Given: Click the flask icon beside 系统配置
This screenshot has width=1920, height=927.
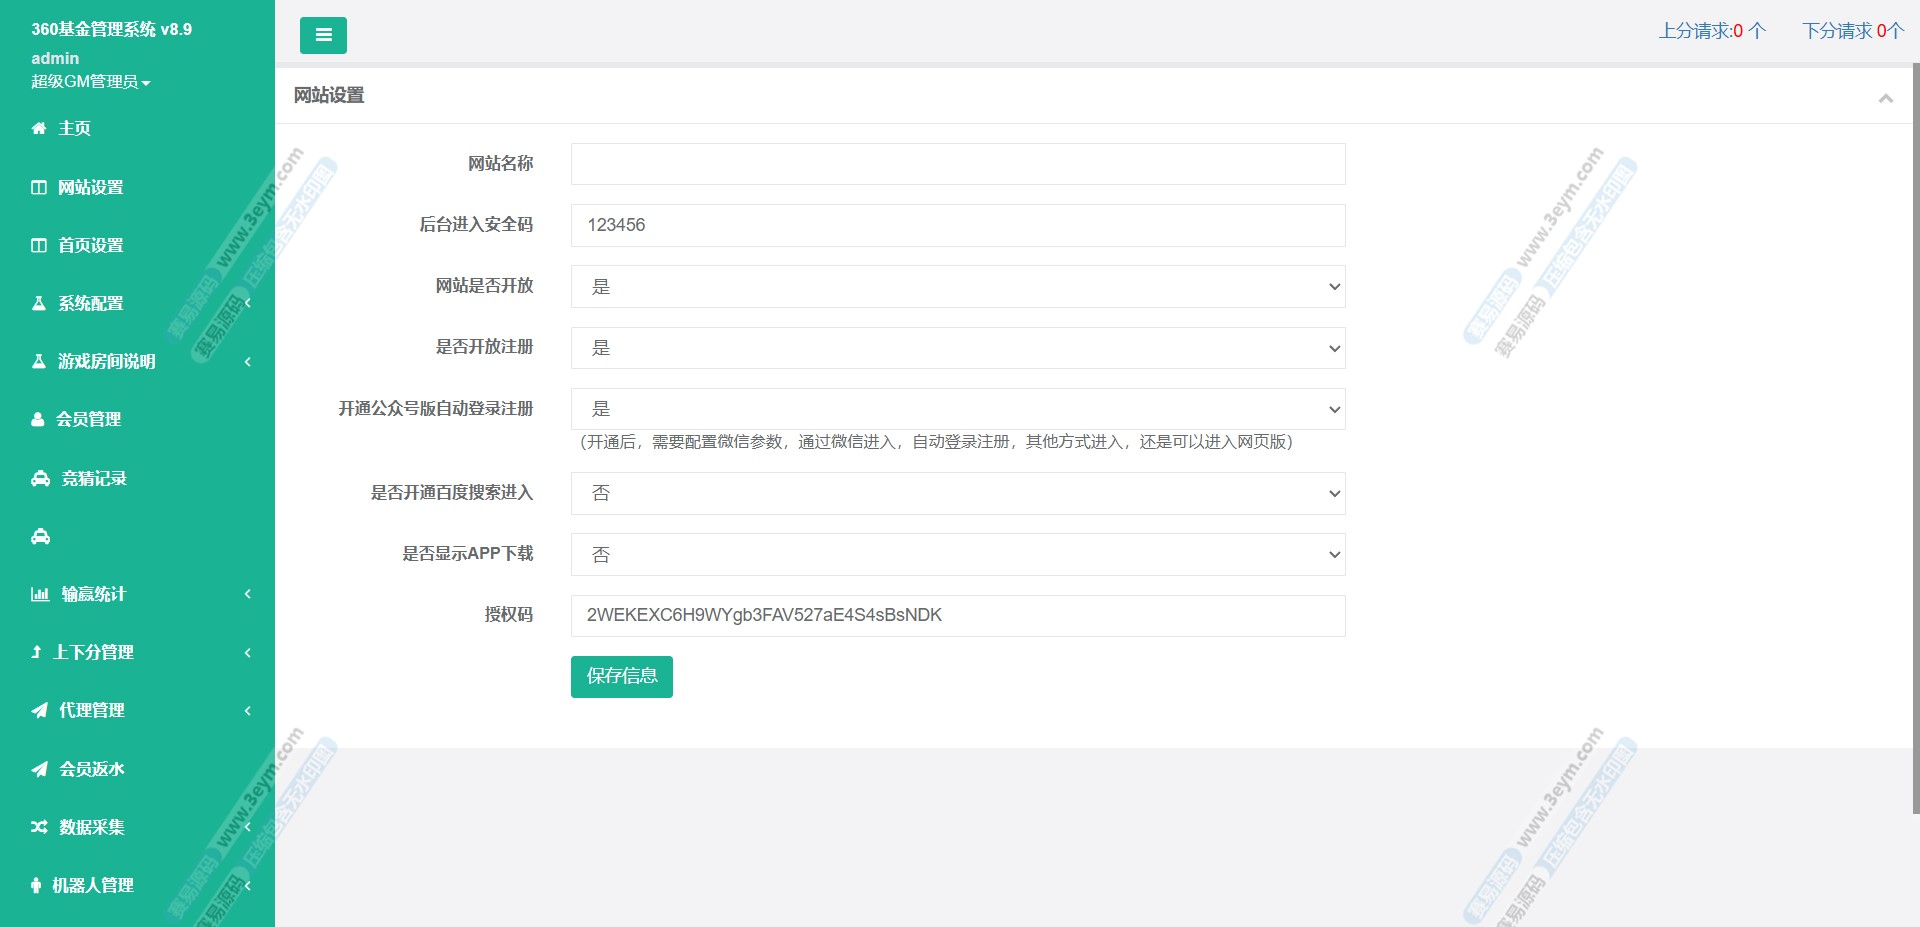Looking at the screenshot, I should [x=39, y=303].
